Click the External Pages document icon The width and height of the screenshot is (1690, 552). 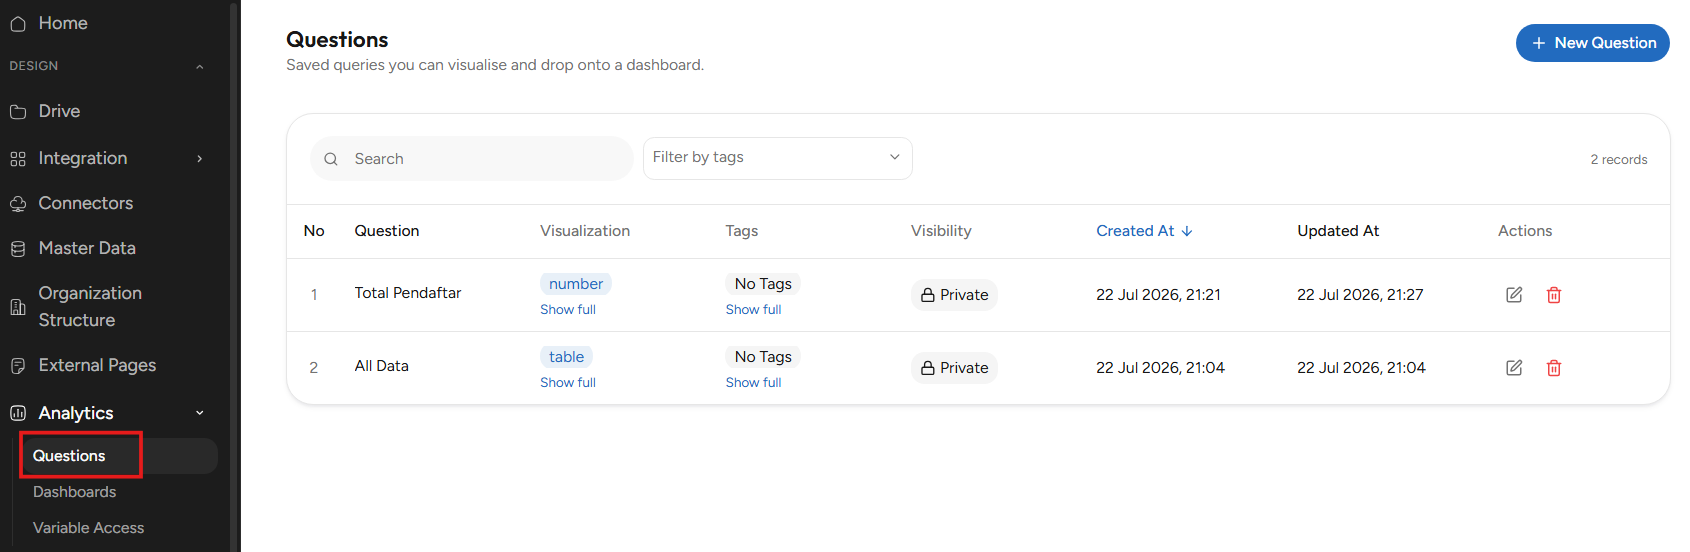18,366
